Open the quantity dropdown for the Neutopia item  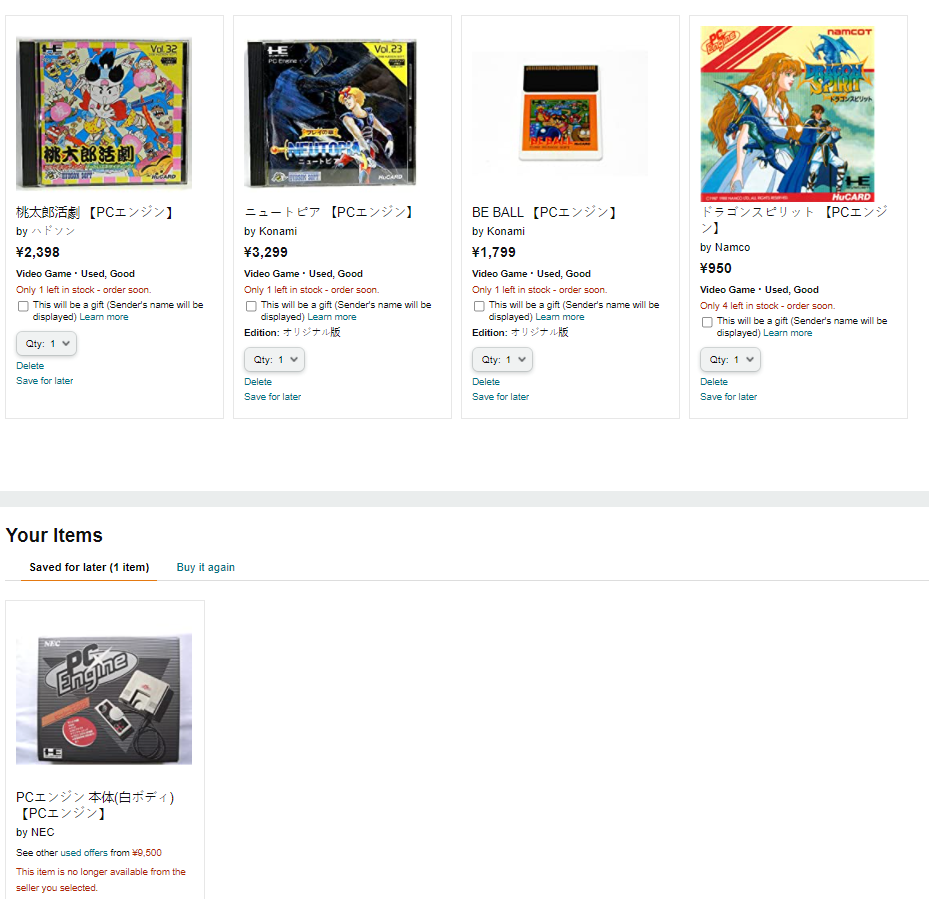(274, 360)
